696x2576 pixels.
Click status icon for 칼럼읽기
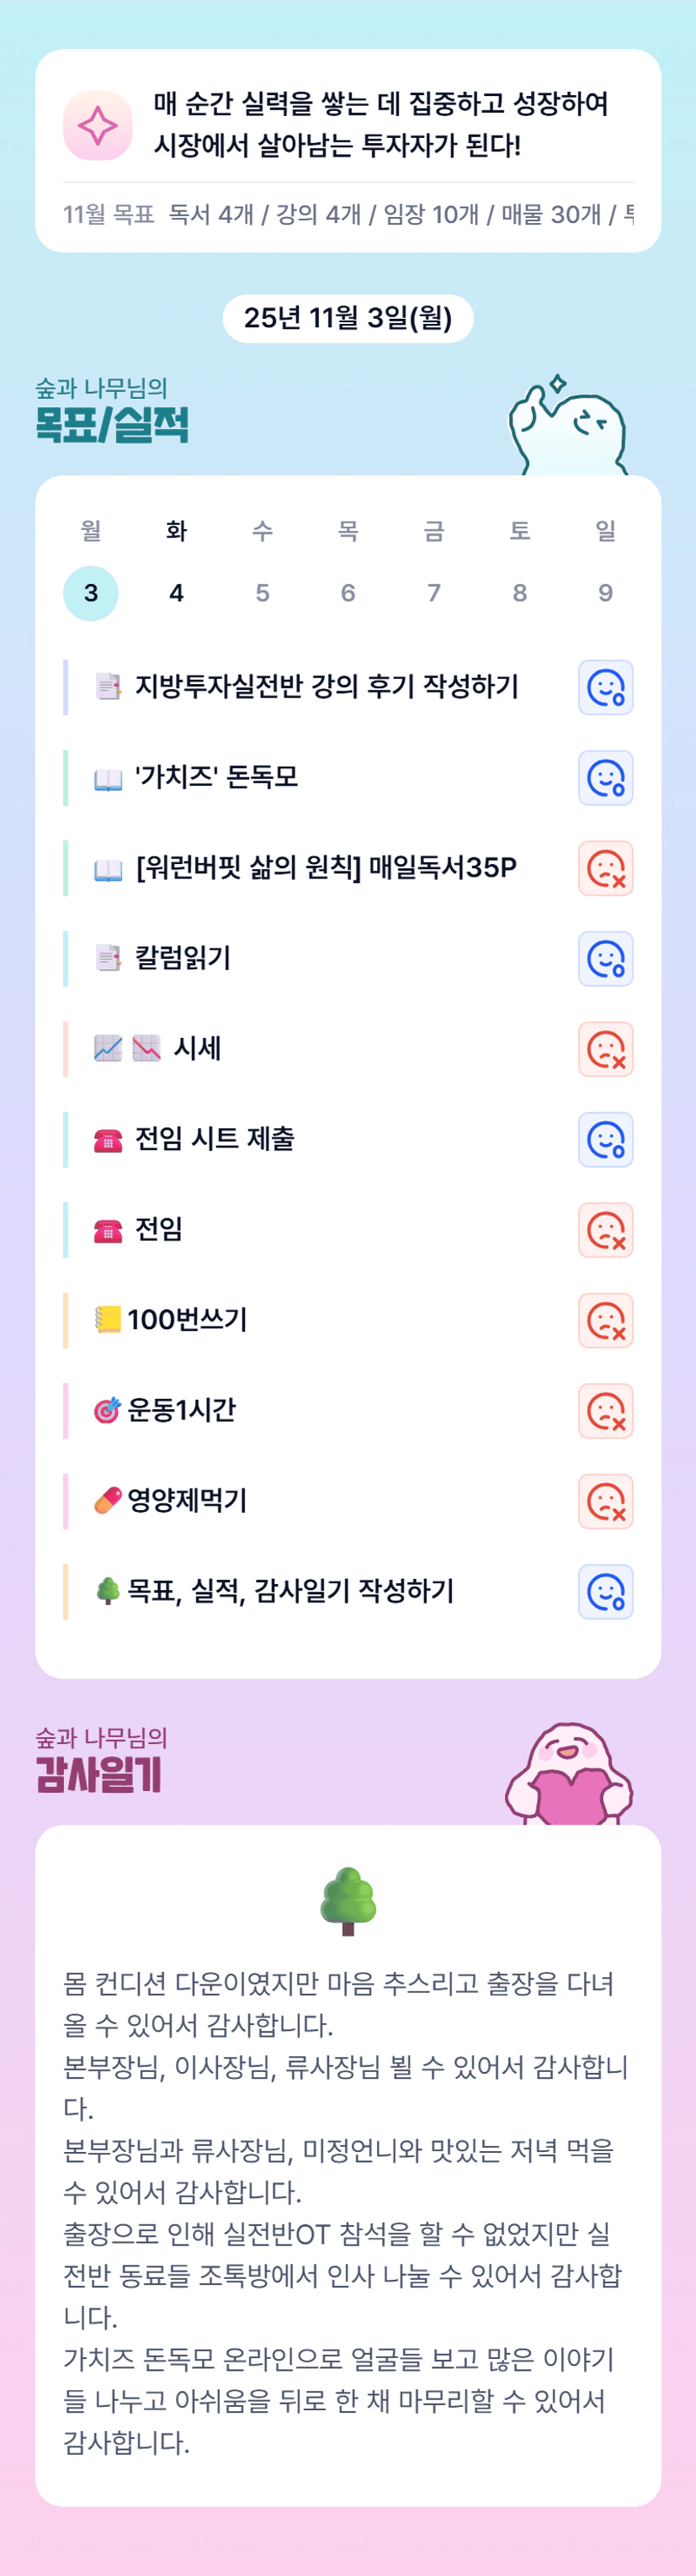(x=605, y=959)
